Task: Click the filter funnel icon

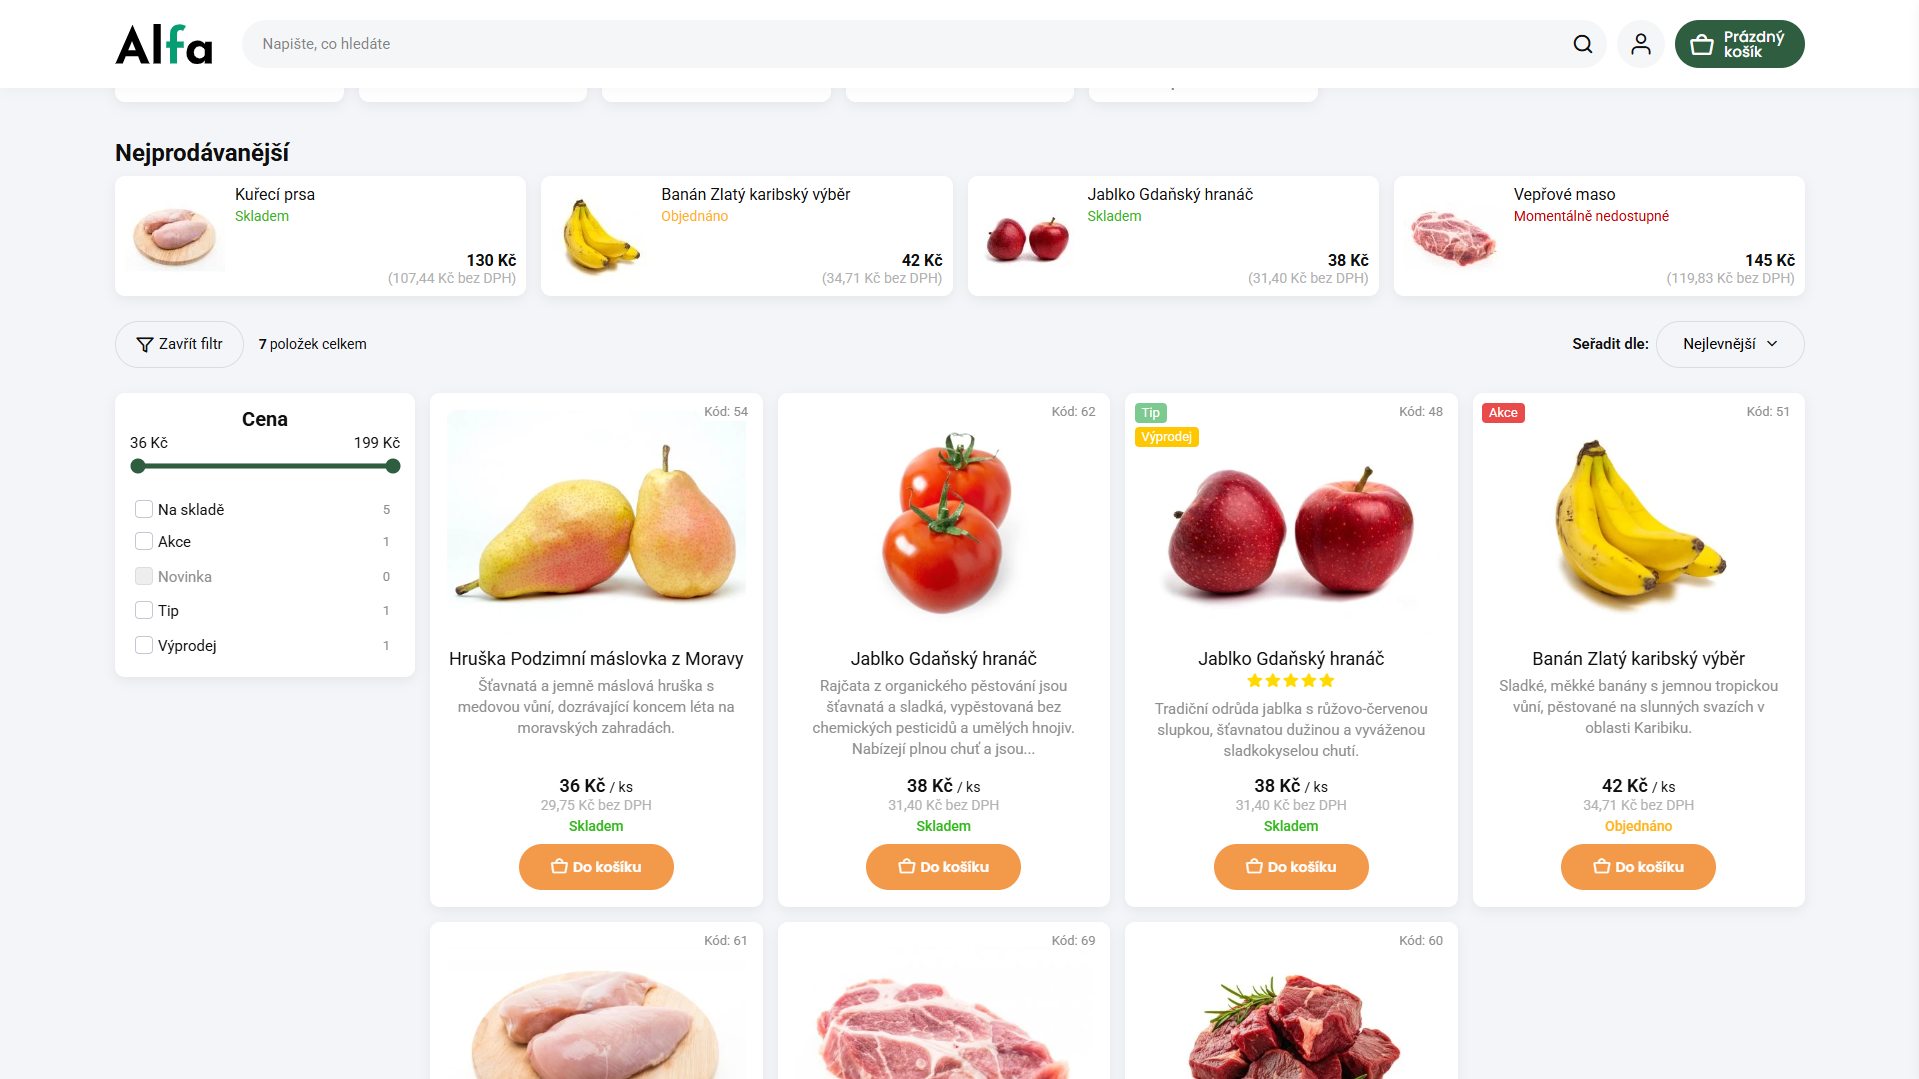Action: (x=145, y=344)
